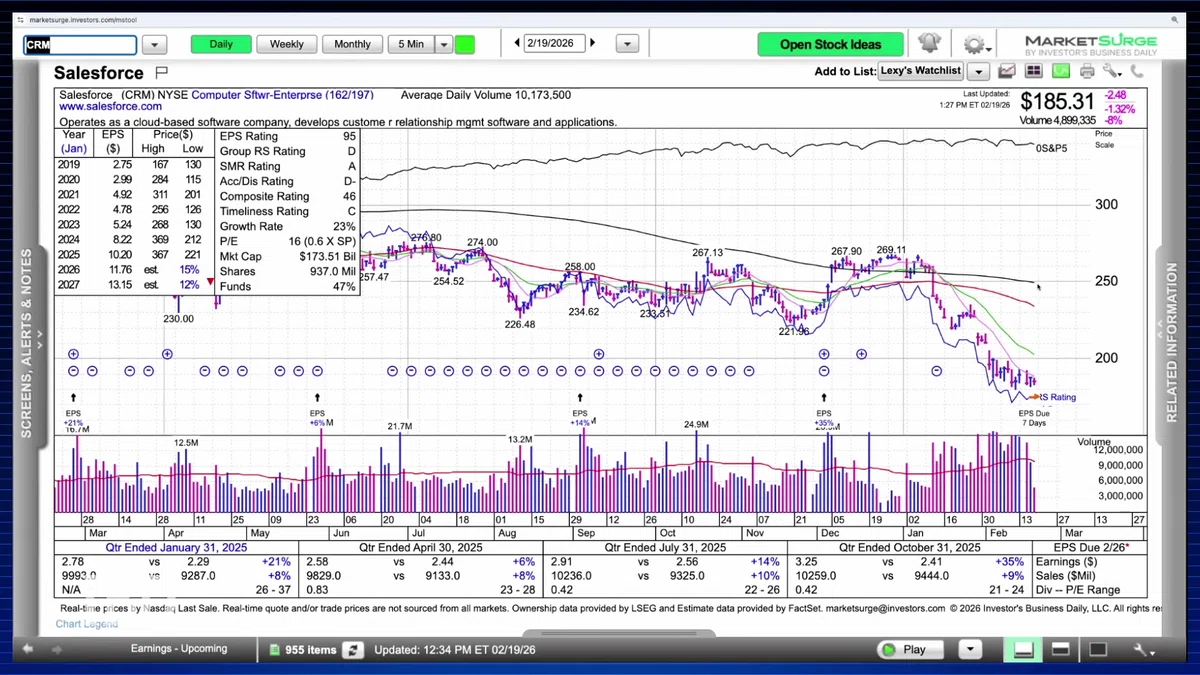
Task: Open the line chart icon near the watchlist
Action: click(x=1007, y=71)
